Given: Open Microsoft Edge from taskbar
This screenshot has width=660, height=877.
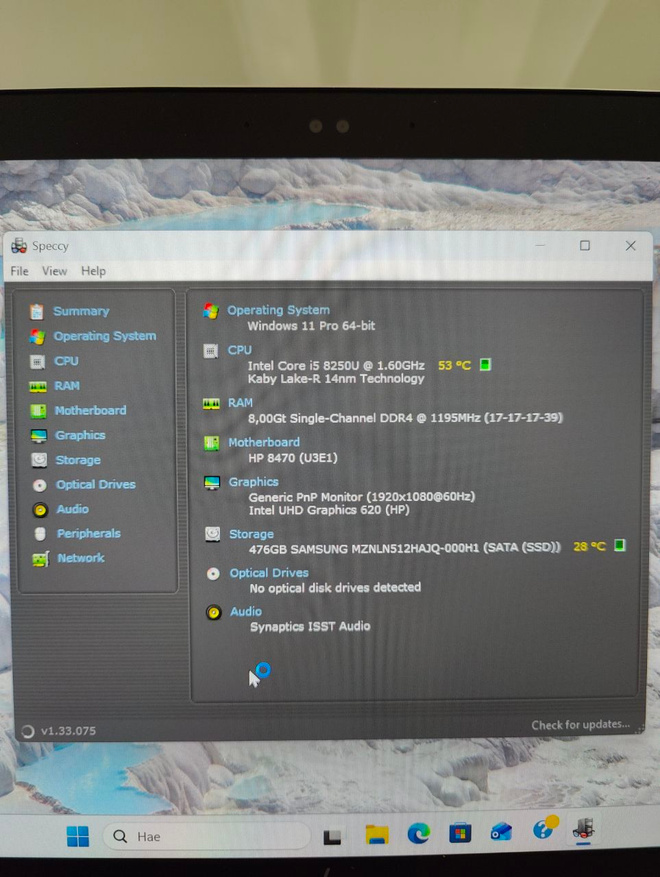Looking at the screenshot, I should coord(418,834).
